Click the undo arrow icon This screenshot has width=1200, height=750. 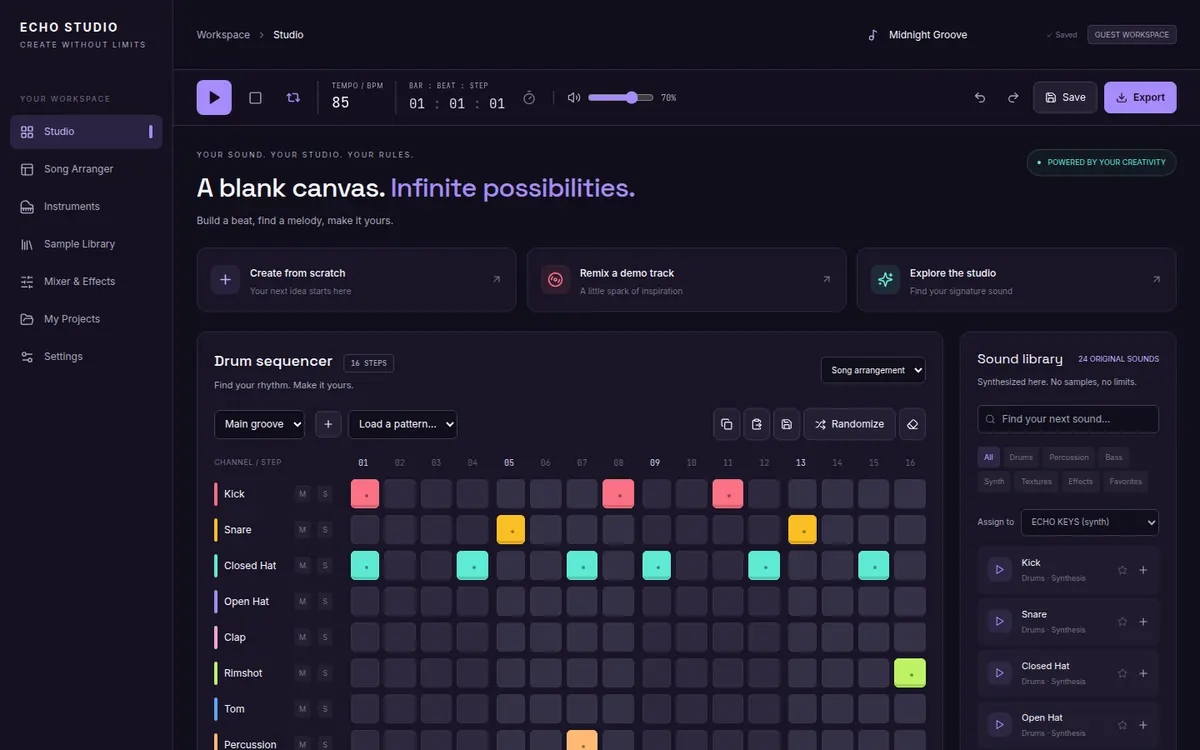click(x=980, y=97)
